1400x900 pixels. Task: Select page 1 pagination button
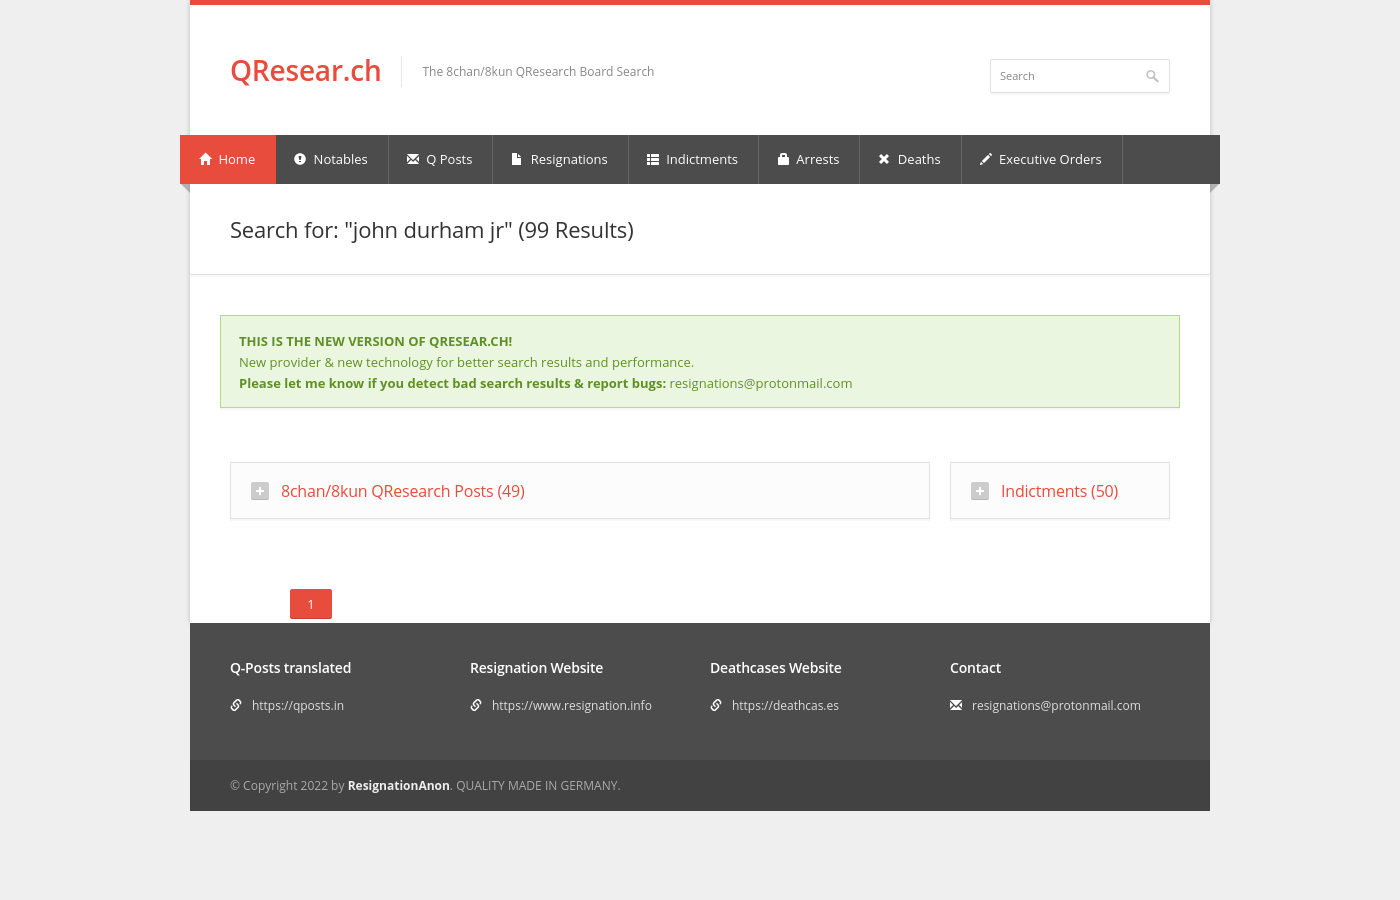pyautogui.click(x=311, y=604)
